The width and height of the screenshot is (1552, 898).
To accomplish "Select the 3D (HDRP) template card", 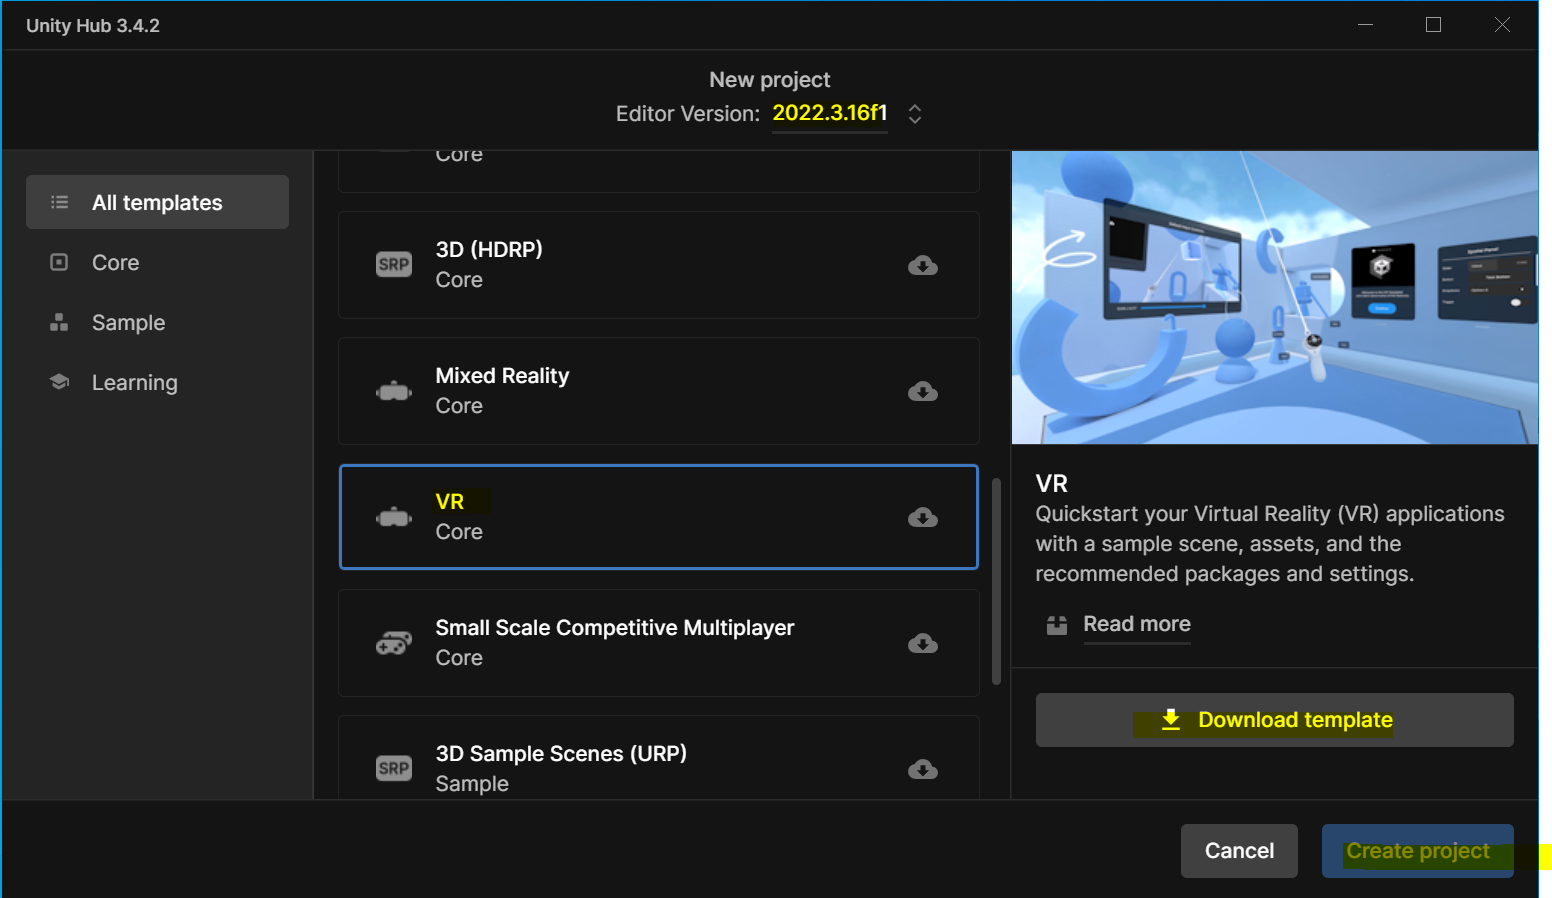I will [659, 265].
